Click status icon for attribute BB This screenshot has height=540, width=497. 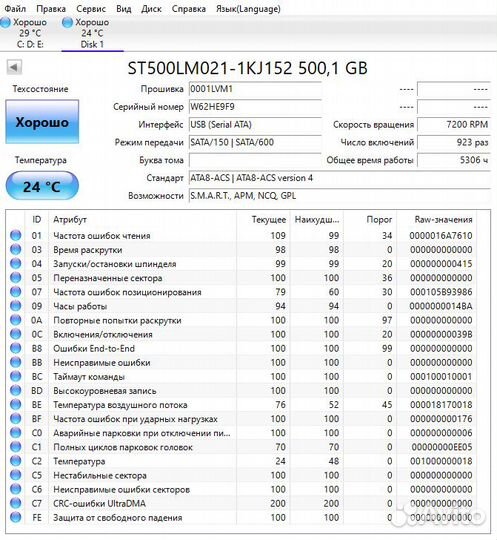(x=15, y=363)
